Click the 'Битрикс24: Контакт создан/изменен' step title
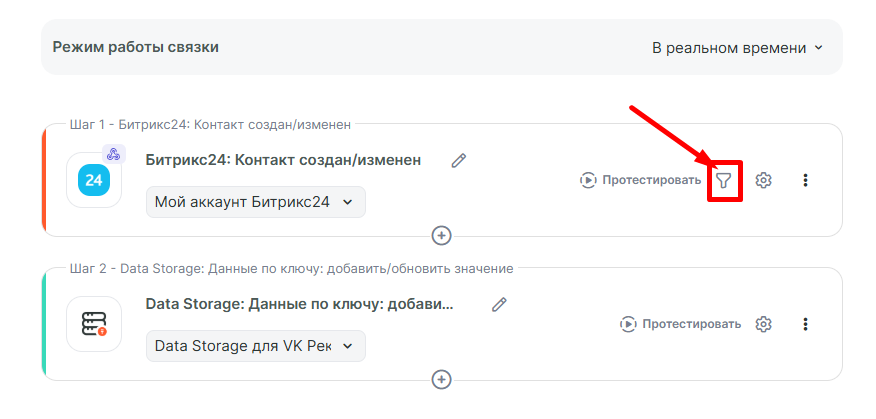 tap(283, 160)
